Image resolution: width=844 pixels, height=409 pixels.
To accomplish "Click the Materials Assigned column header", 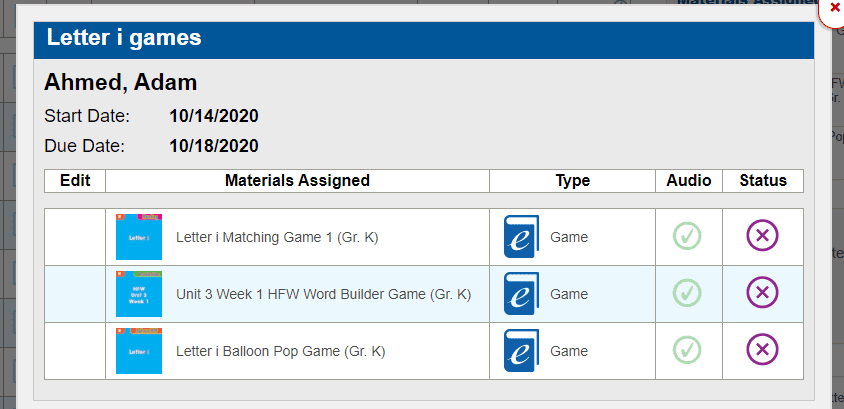I will pyautogui.click(x=297, y=181).
